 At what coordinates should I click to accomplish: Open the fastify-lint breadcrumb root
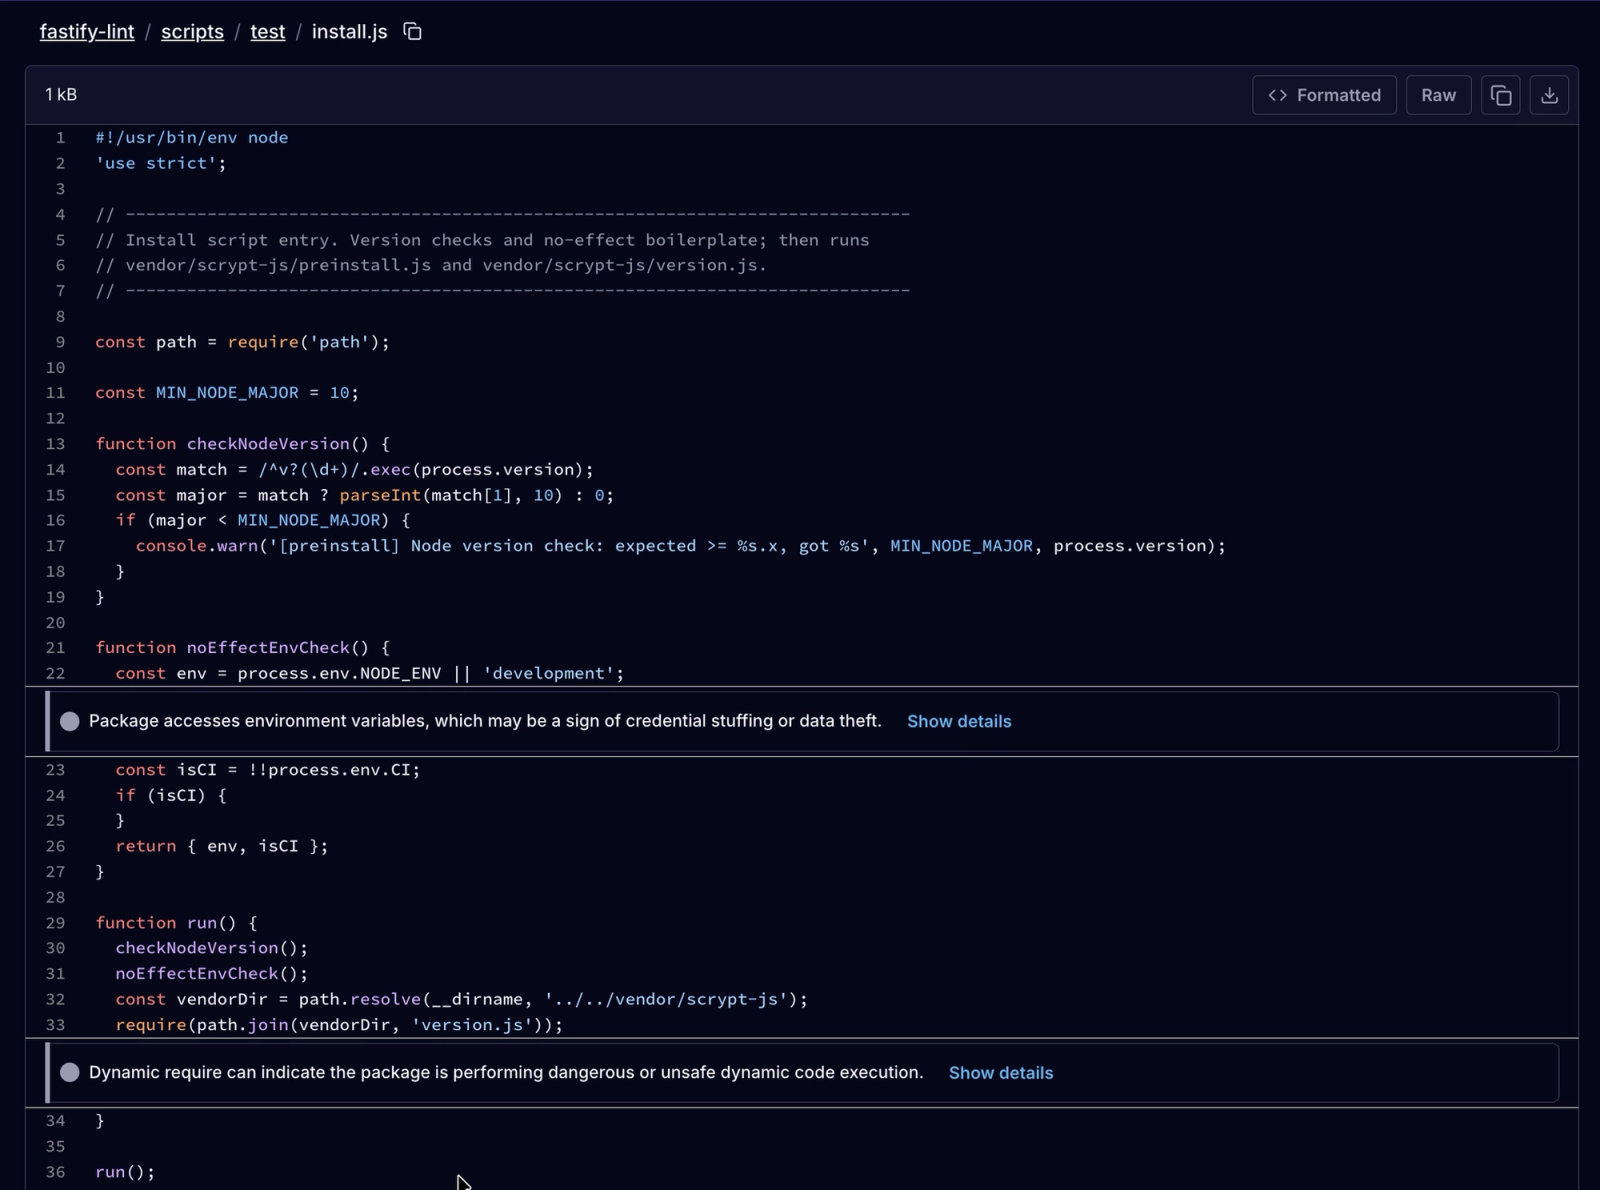pos(87,32)
